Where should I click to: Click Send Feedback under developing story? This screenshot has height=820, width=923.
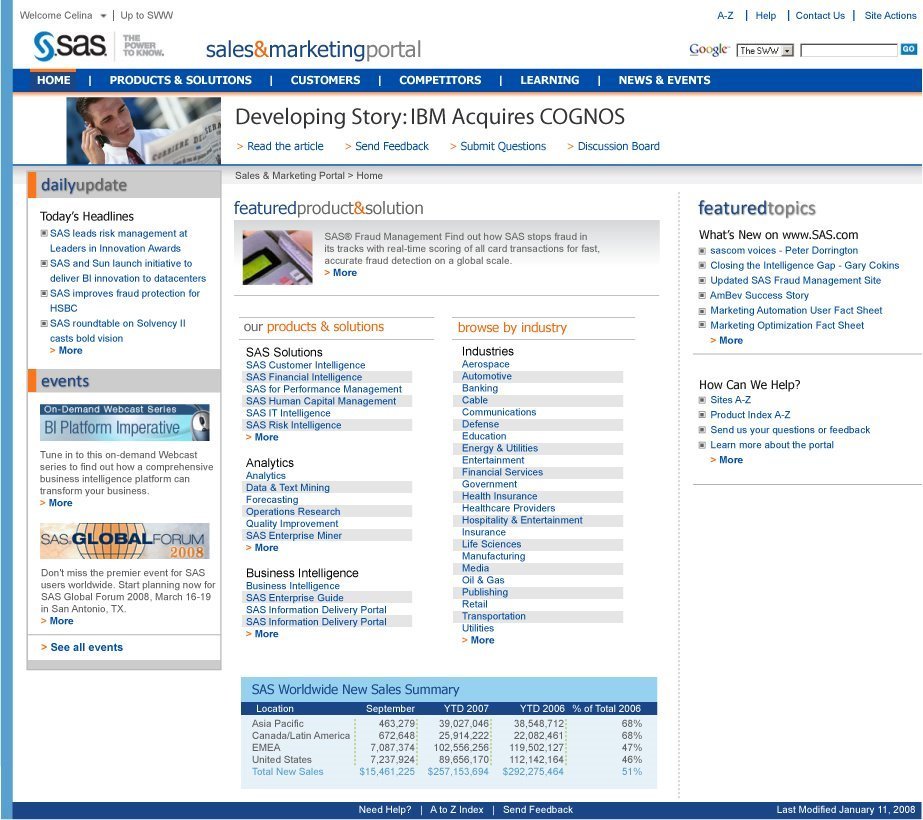(x=391, y=146)
